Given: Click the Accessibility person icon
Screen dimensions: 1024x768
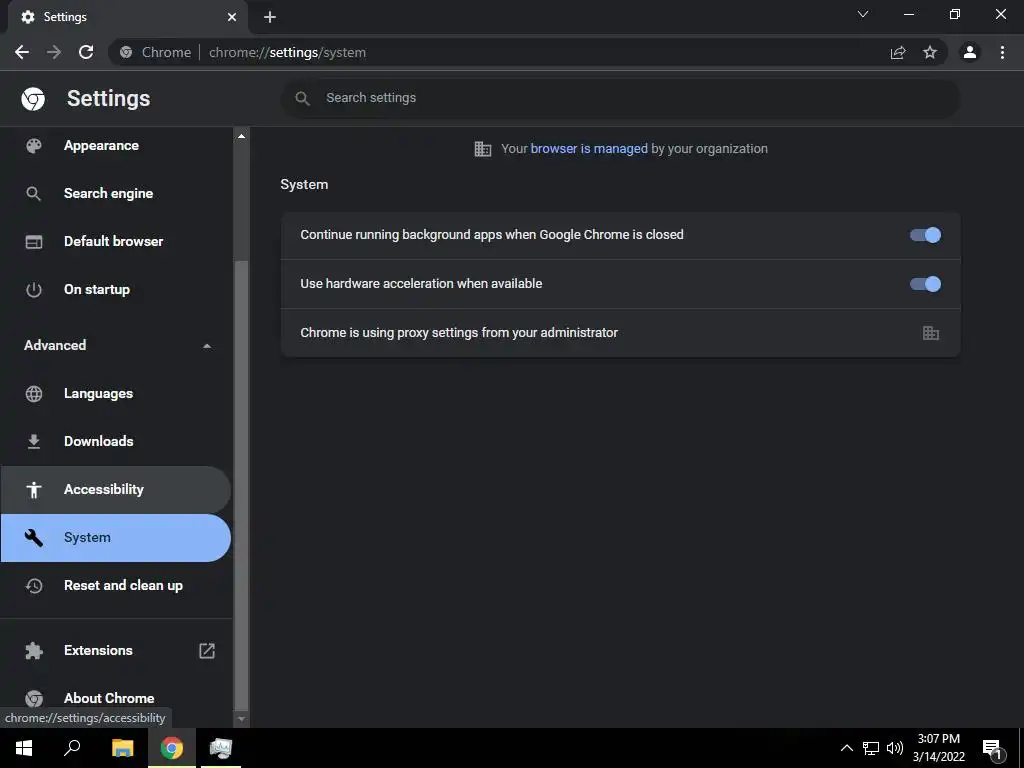Looking at the screenshot, I should tap(33, 490).
